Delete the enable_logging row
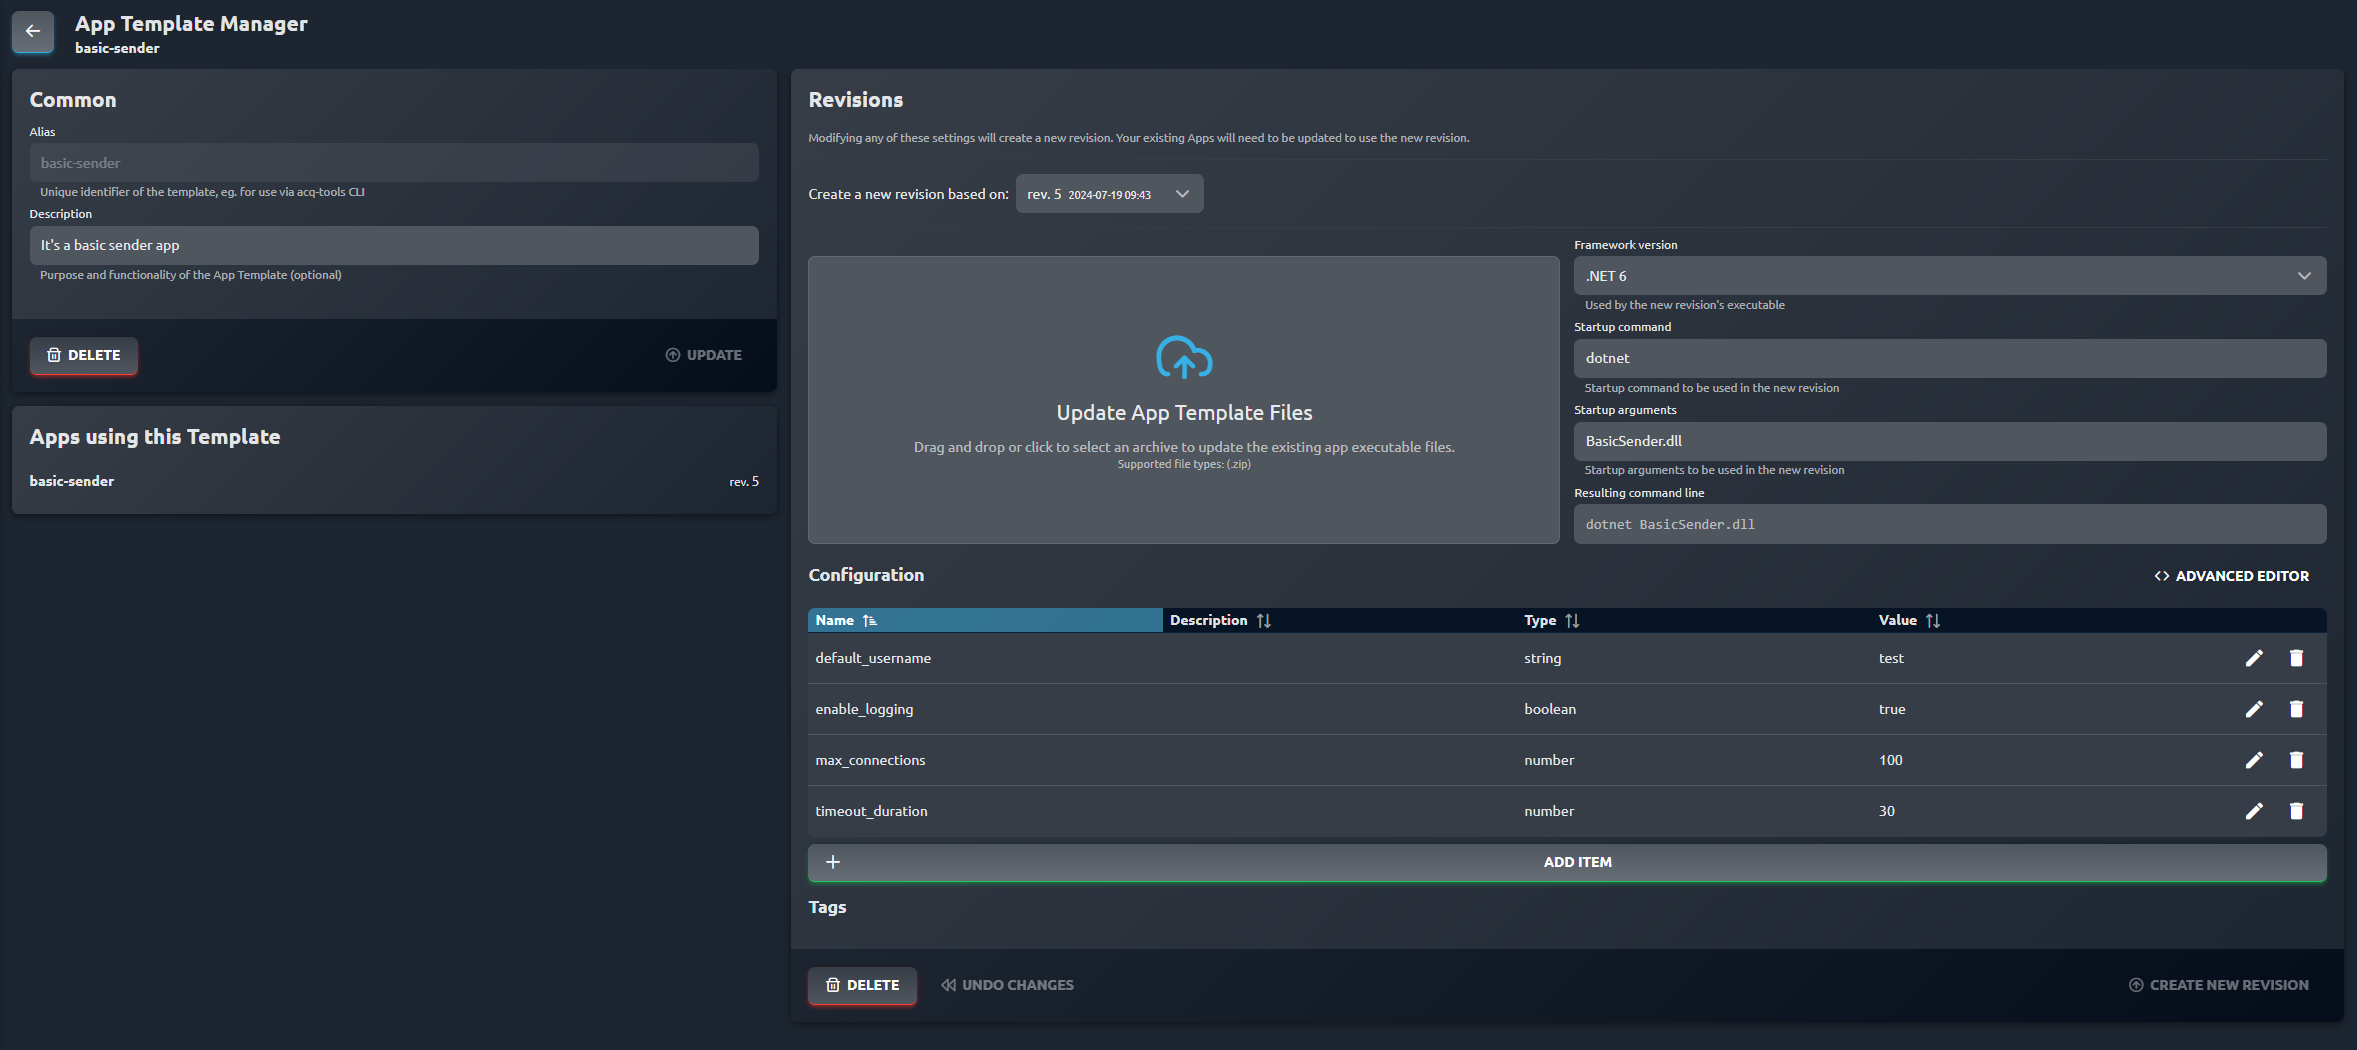The height and width of the screenshot is (1050, 2357). pos(2296,709)
